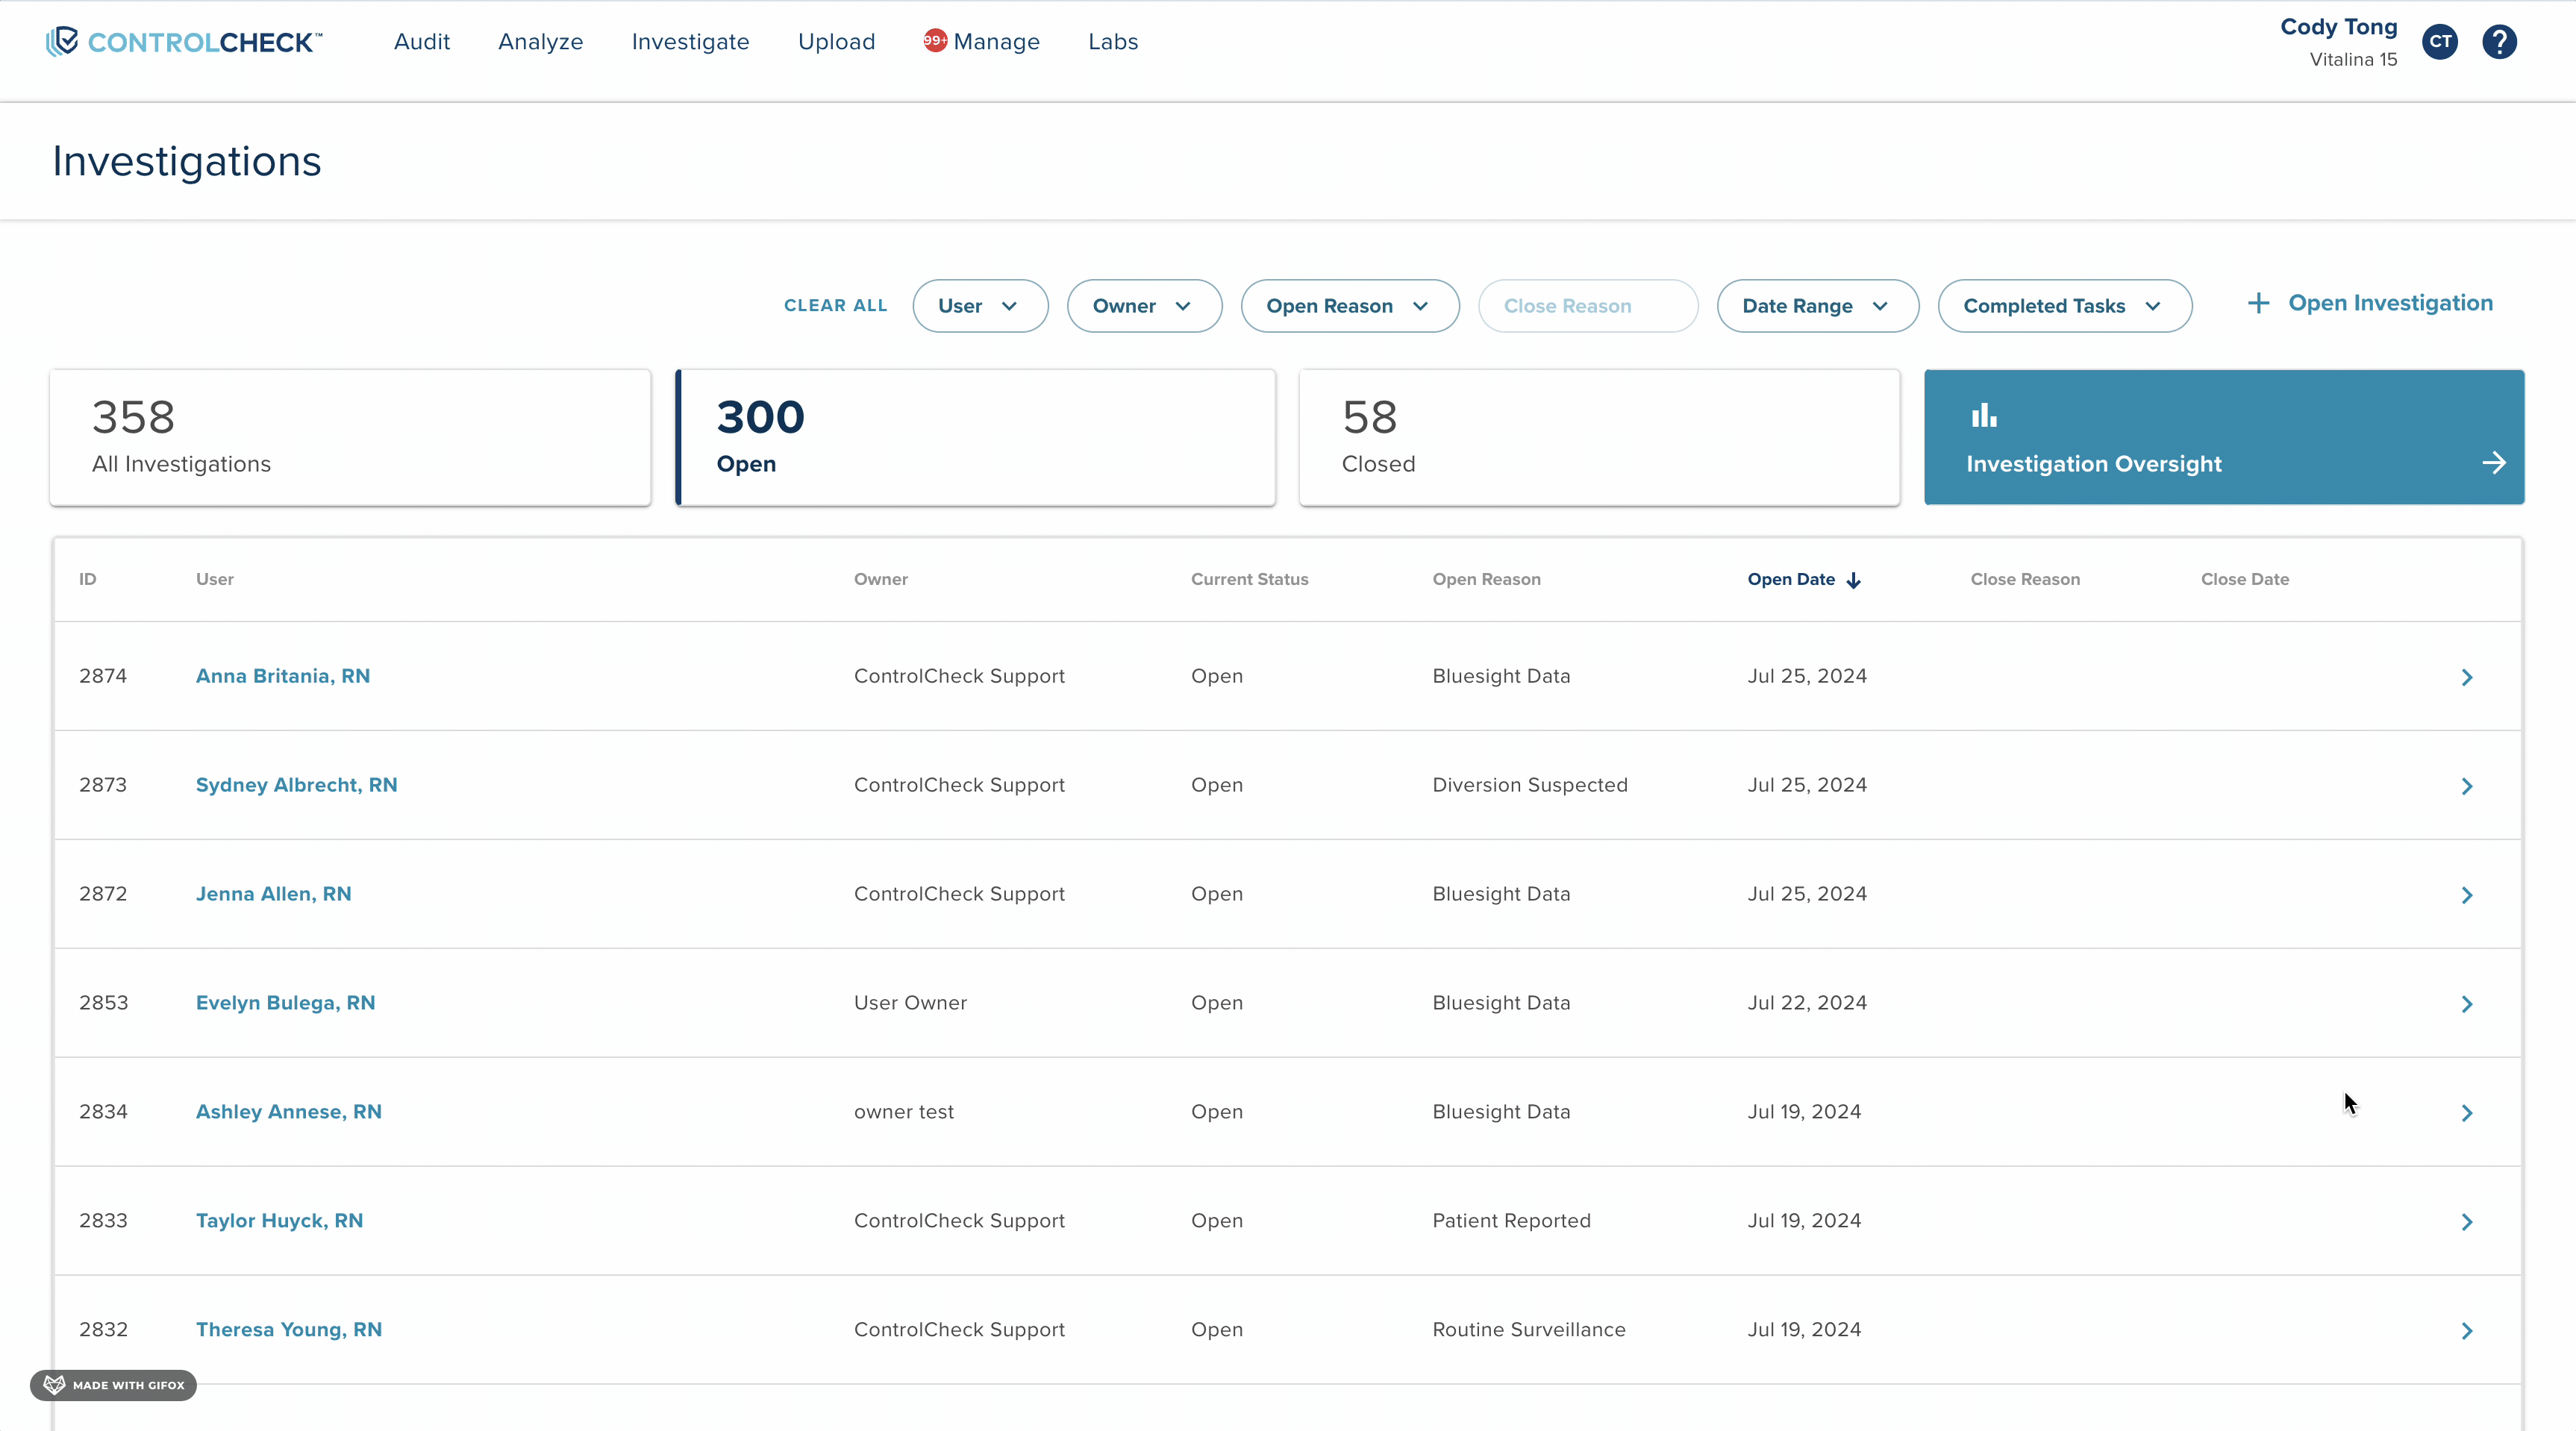Click the Patient Reported cell
The image size is (2576, 1431).
pos(1511,1221)
